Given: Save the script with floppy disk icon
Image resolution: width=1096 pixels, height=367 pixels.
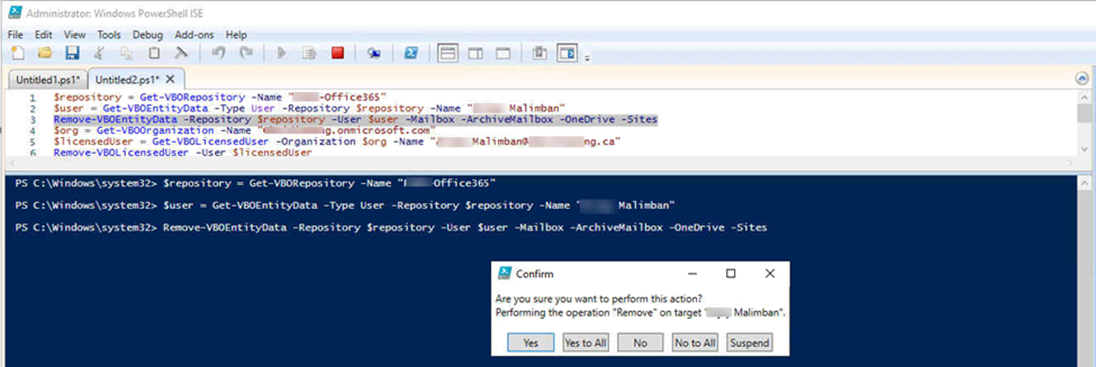Looking at the screenshot, I should pos(72,53).
